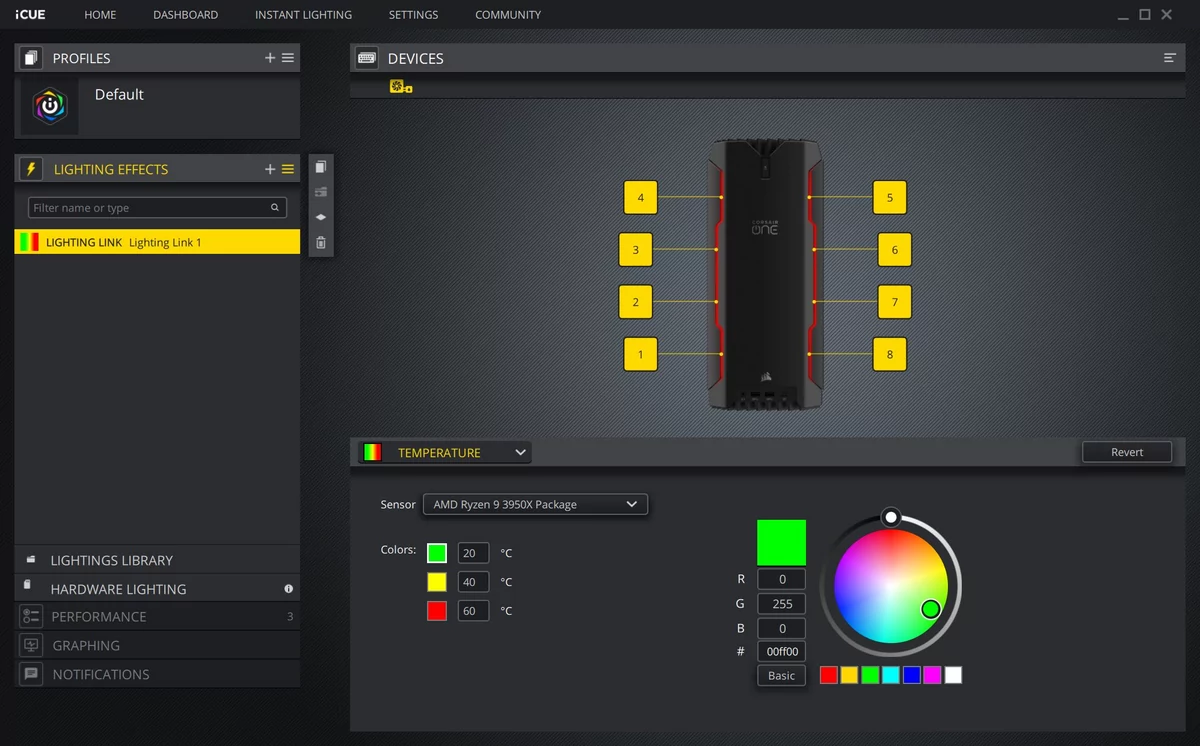Click the 40 temperature threshold field

pos(473,582)
